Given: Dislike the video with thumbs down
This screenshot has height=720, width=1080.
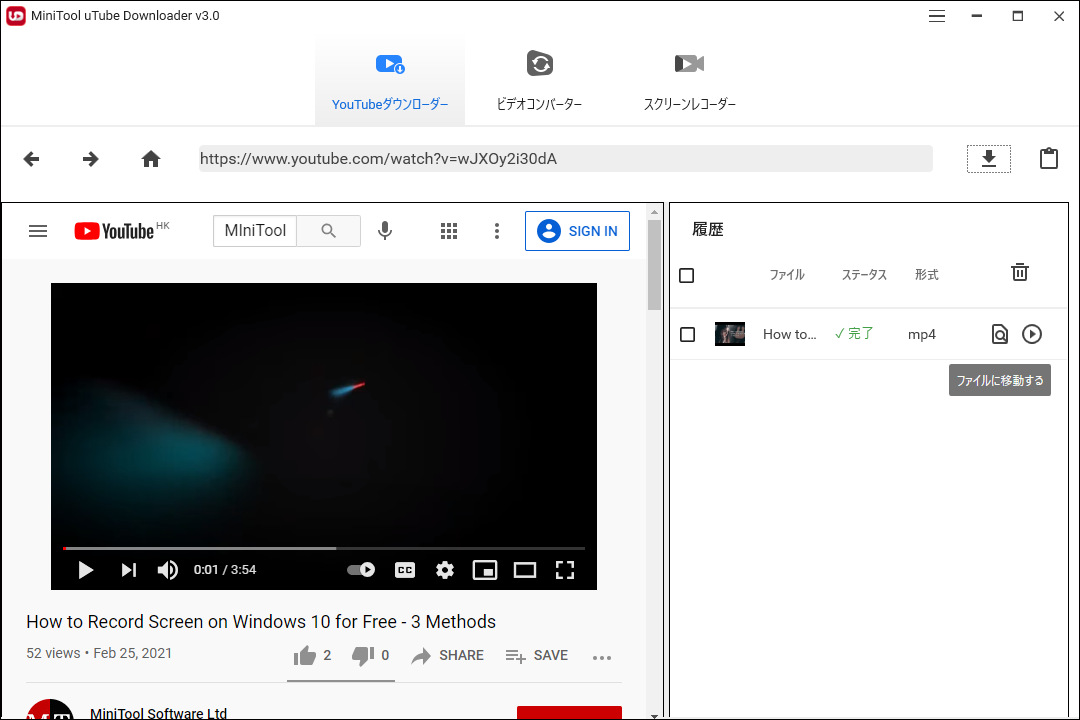Looking at the screenshot, I should (x=363, y=656).
